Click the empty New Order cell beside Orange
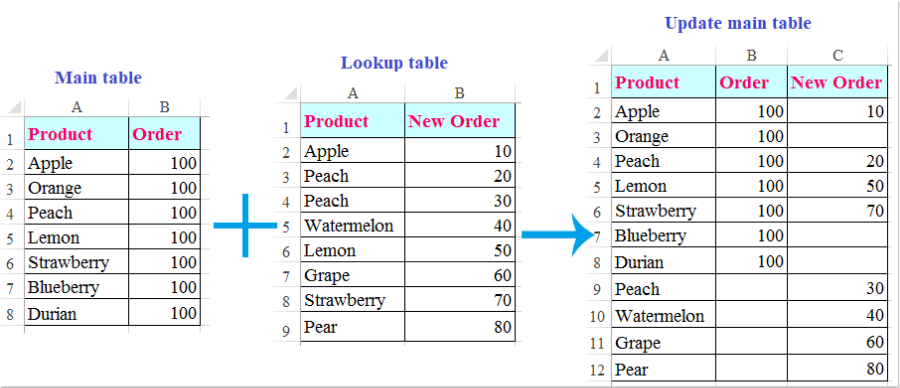The height and width of the screenshot is (388, 900). [x=837, y=136]
